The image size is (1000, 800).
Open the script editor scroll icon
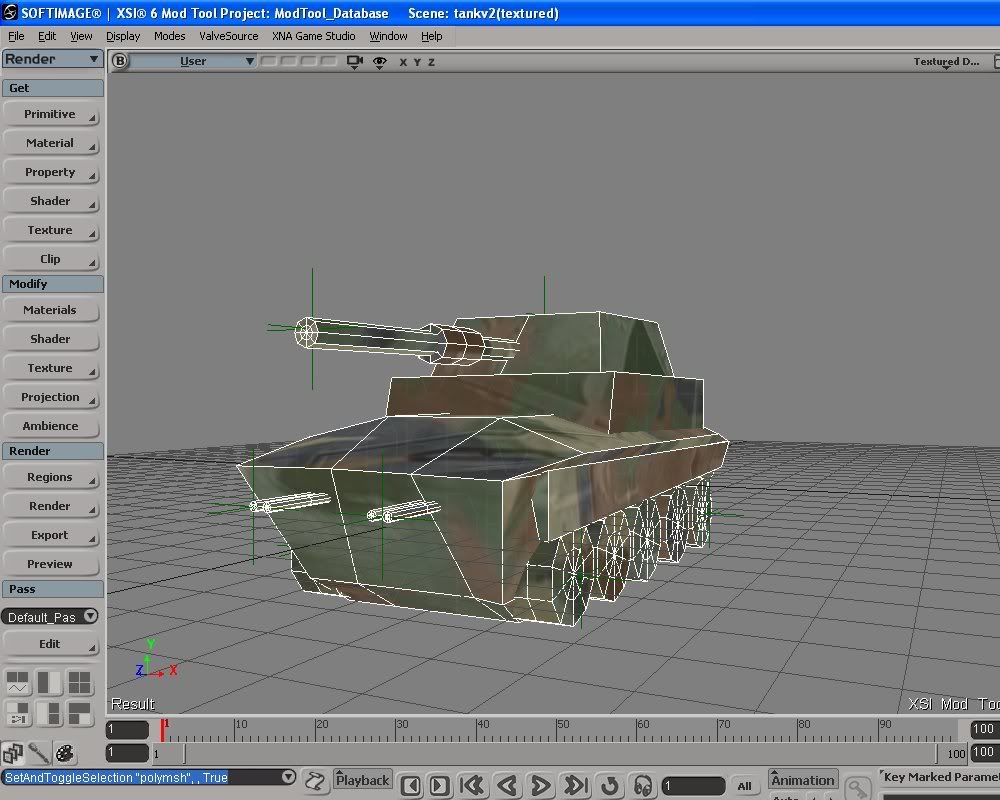(x=314, y=781)
